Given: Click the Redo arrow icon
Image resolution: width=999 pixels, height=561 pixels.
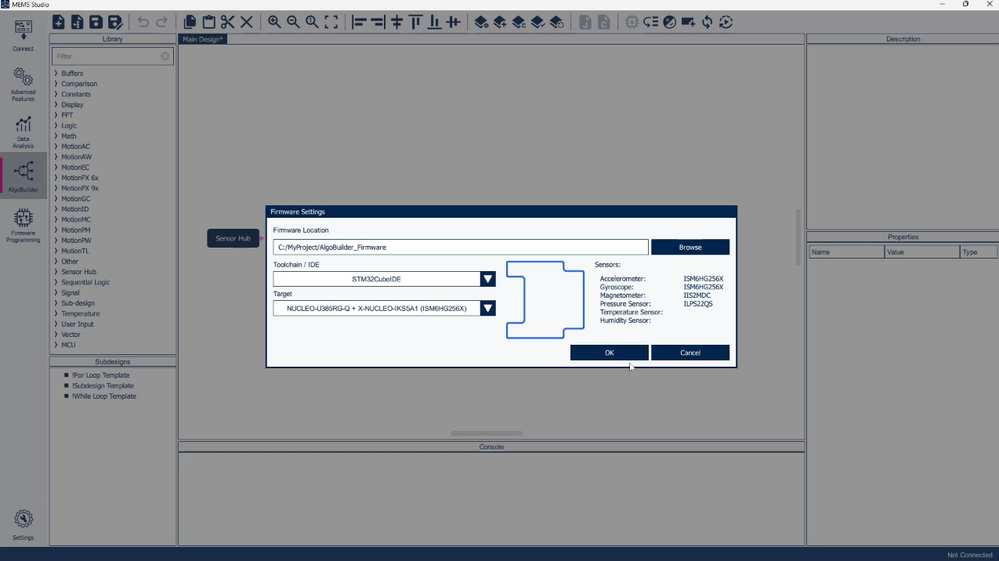Looking at the screenshot, I should coord(162,22).
